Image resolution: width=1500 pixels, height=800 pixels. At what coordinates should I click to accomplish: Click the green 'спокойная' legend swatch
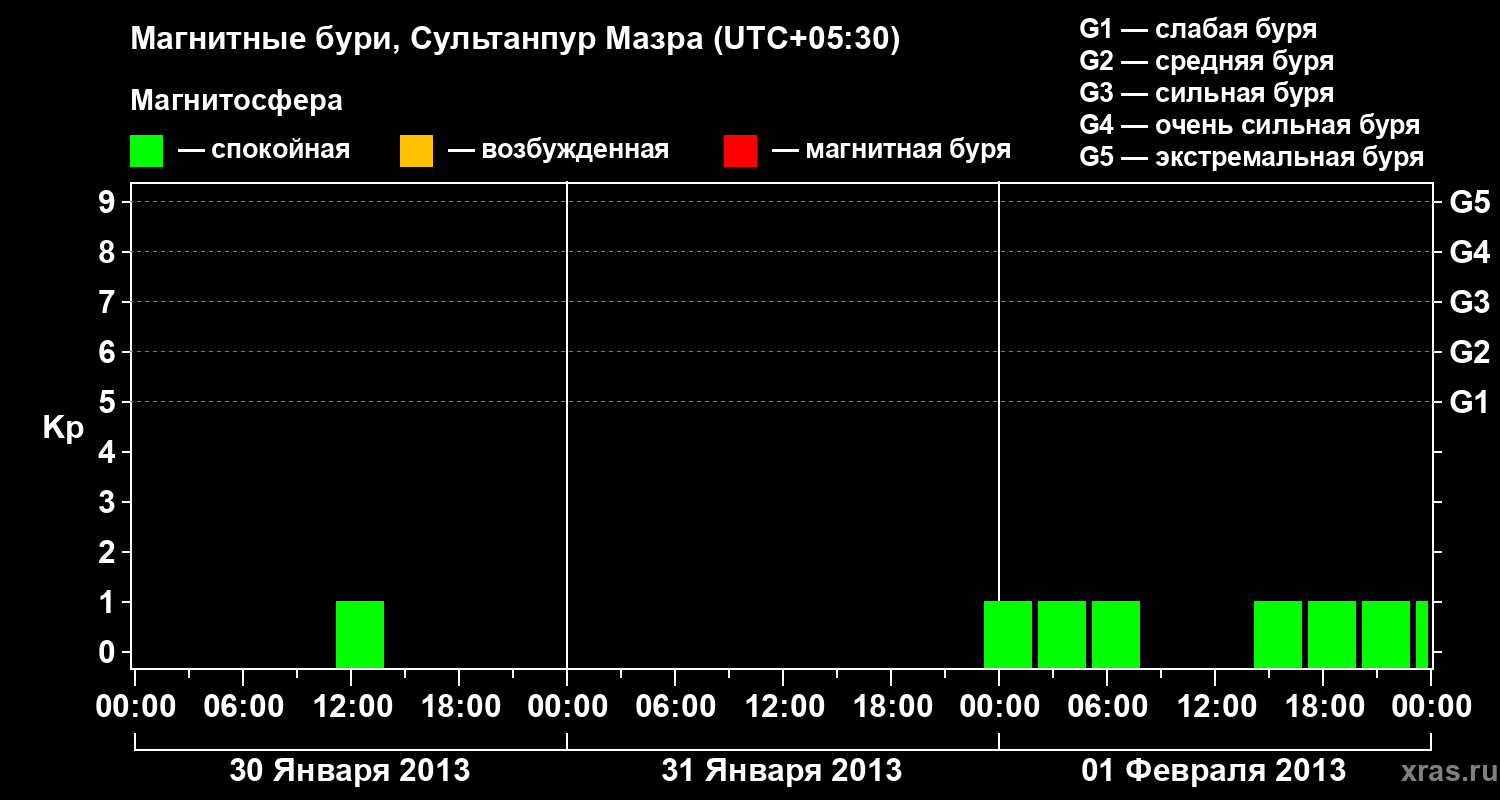(147, 151)
